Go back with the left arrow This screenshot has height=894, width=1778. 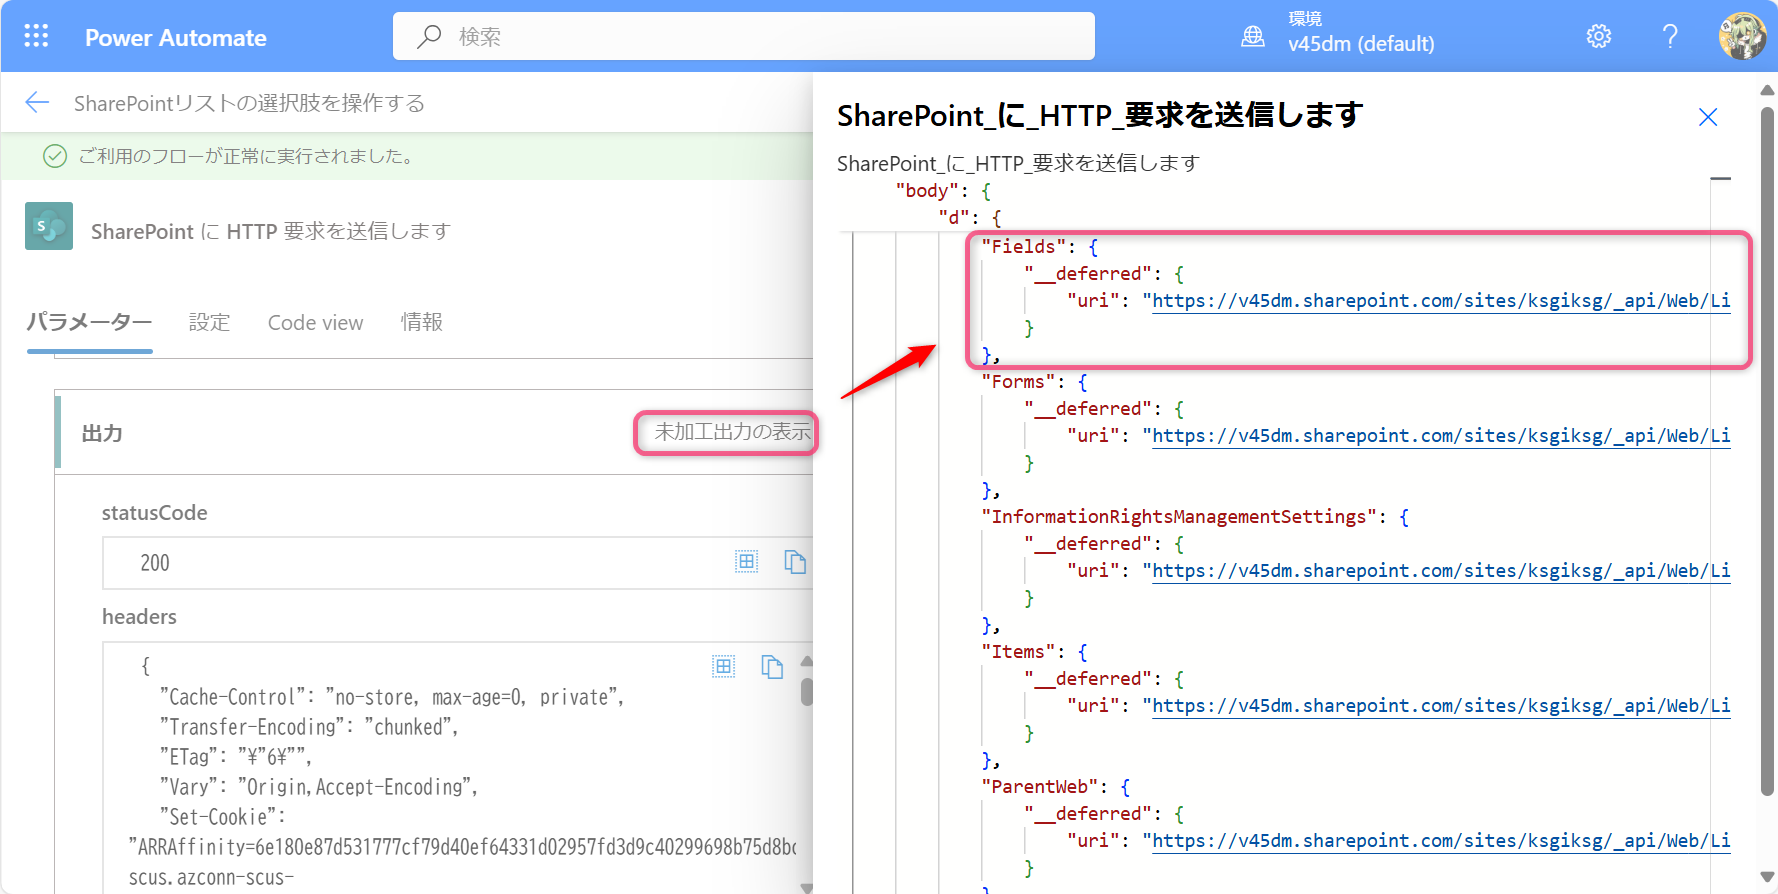coord(37,102)
